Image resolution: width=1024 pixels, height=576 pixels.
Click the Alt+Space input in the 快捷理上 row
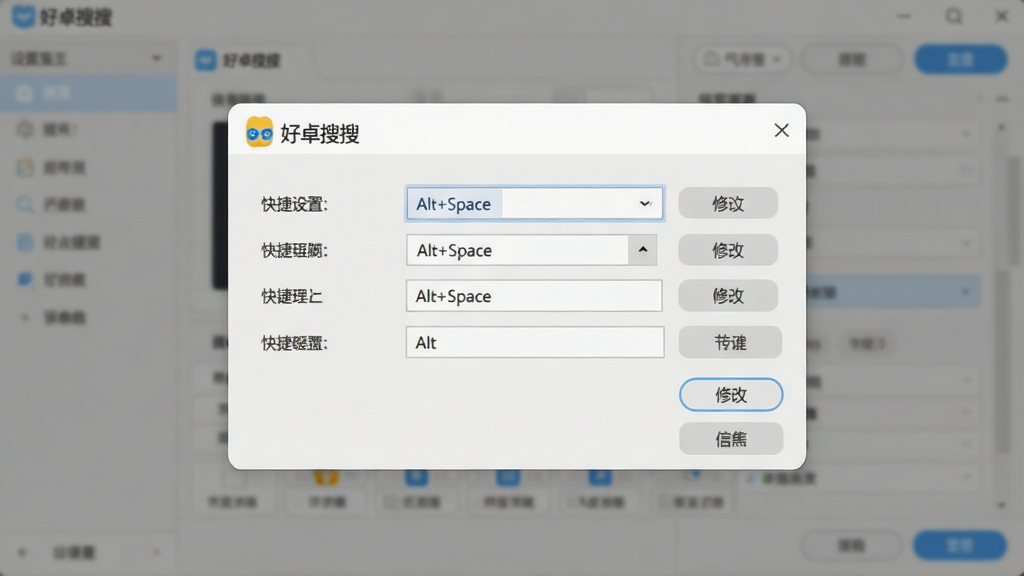click(534, 296)
